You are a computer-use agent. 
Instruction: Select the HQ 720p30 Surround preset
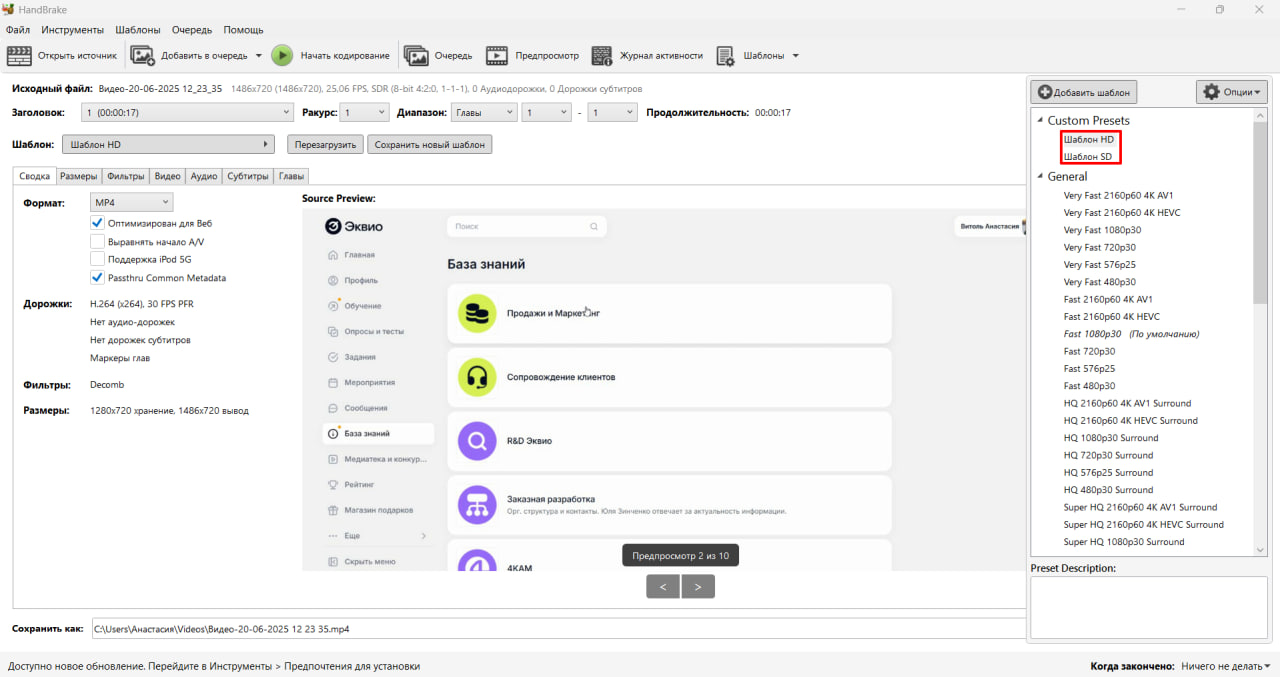click(x=1108, y=455)
